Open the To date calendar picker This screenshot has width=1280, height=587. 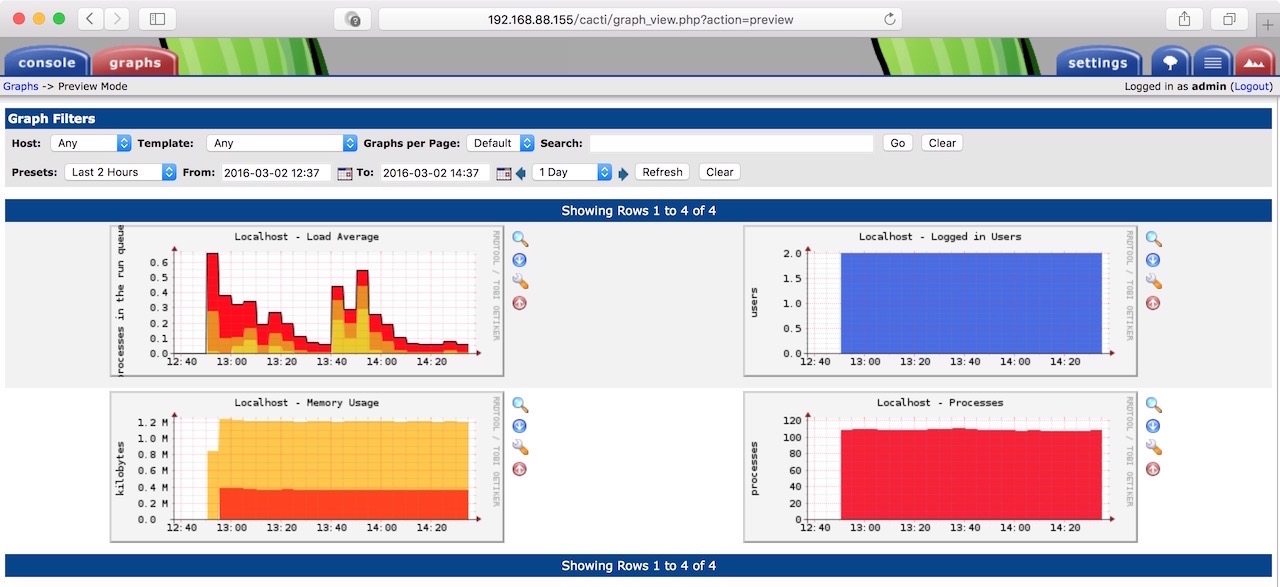point(504,172)
